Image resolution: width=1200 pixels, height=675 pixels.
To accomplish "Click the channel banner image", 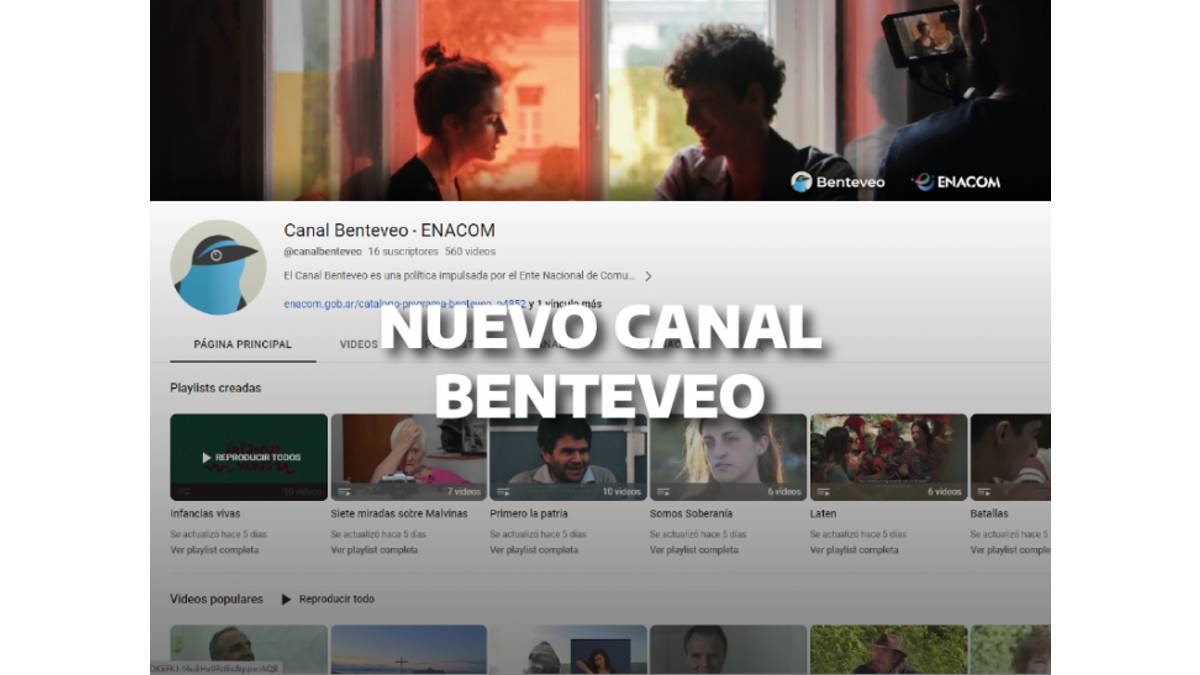I will tap(600, 100).
